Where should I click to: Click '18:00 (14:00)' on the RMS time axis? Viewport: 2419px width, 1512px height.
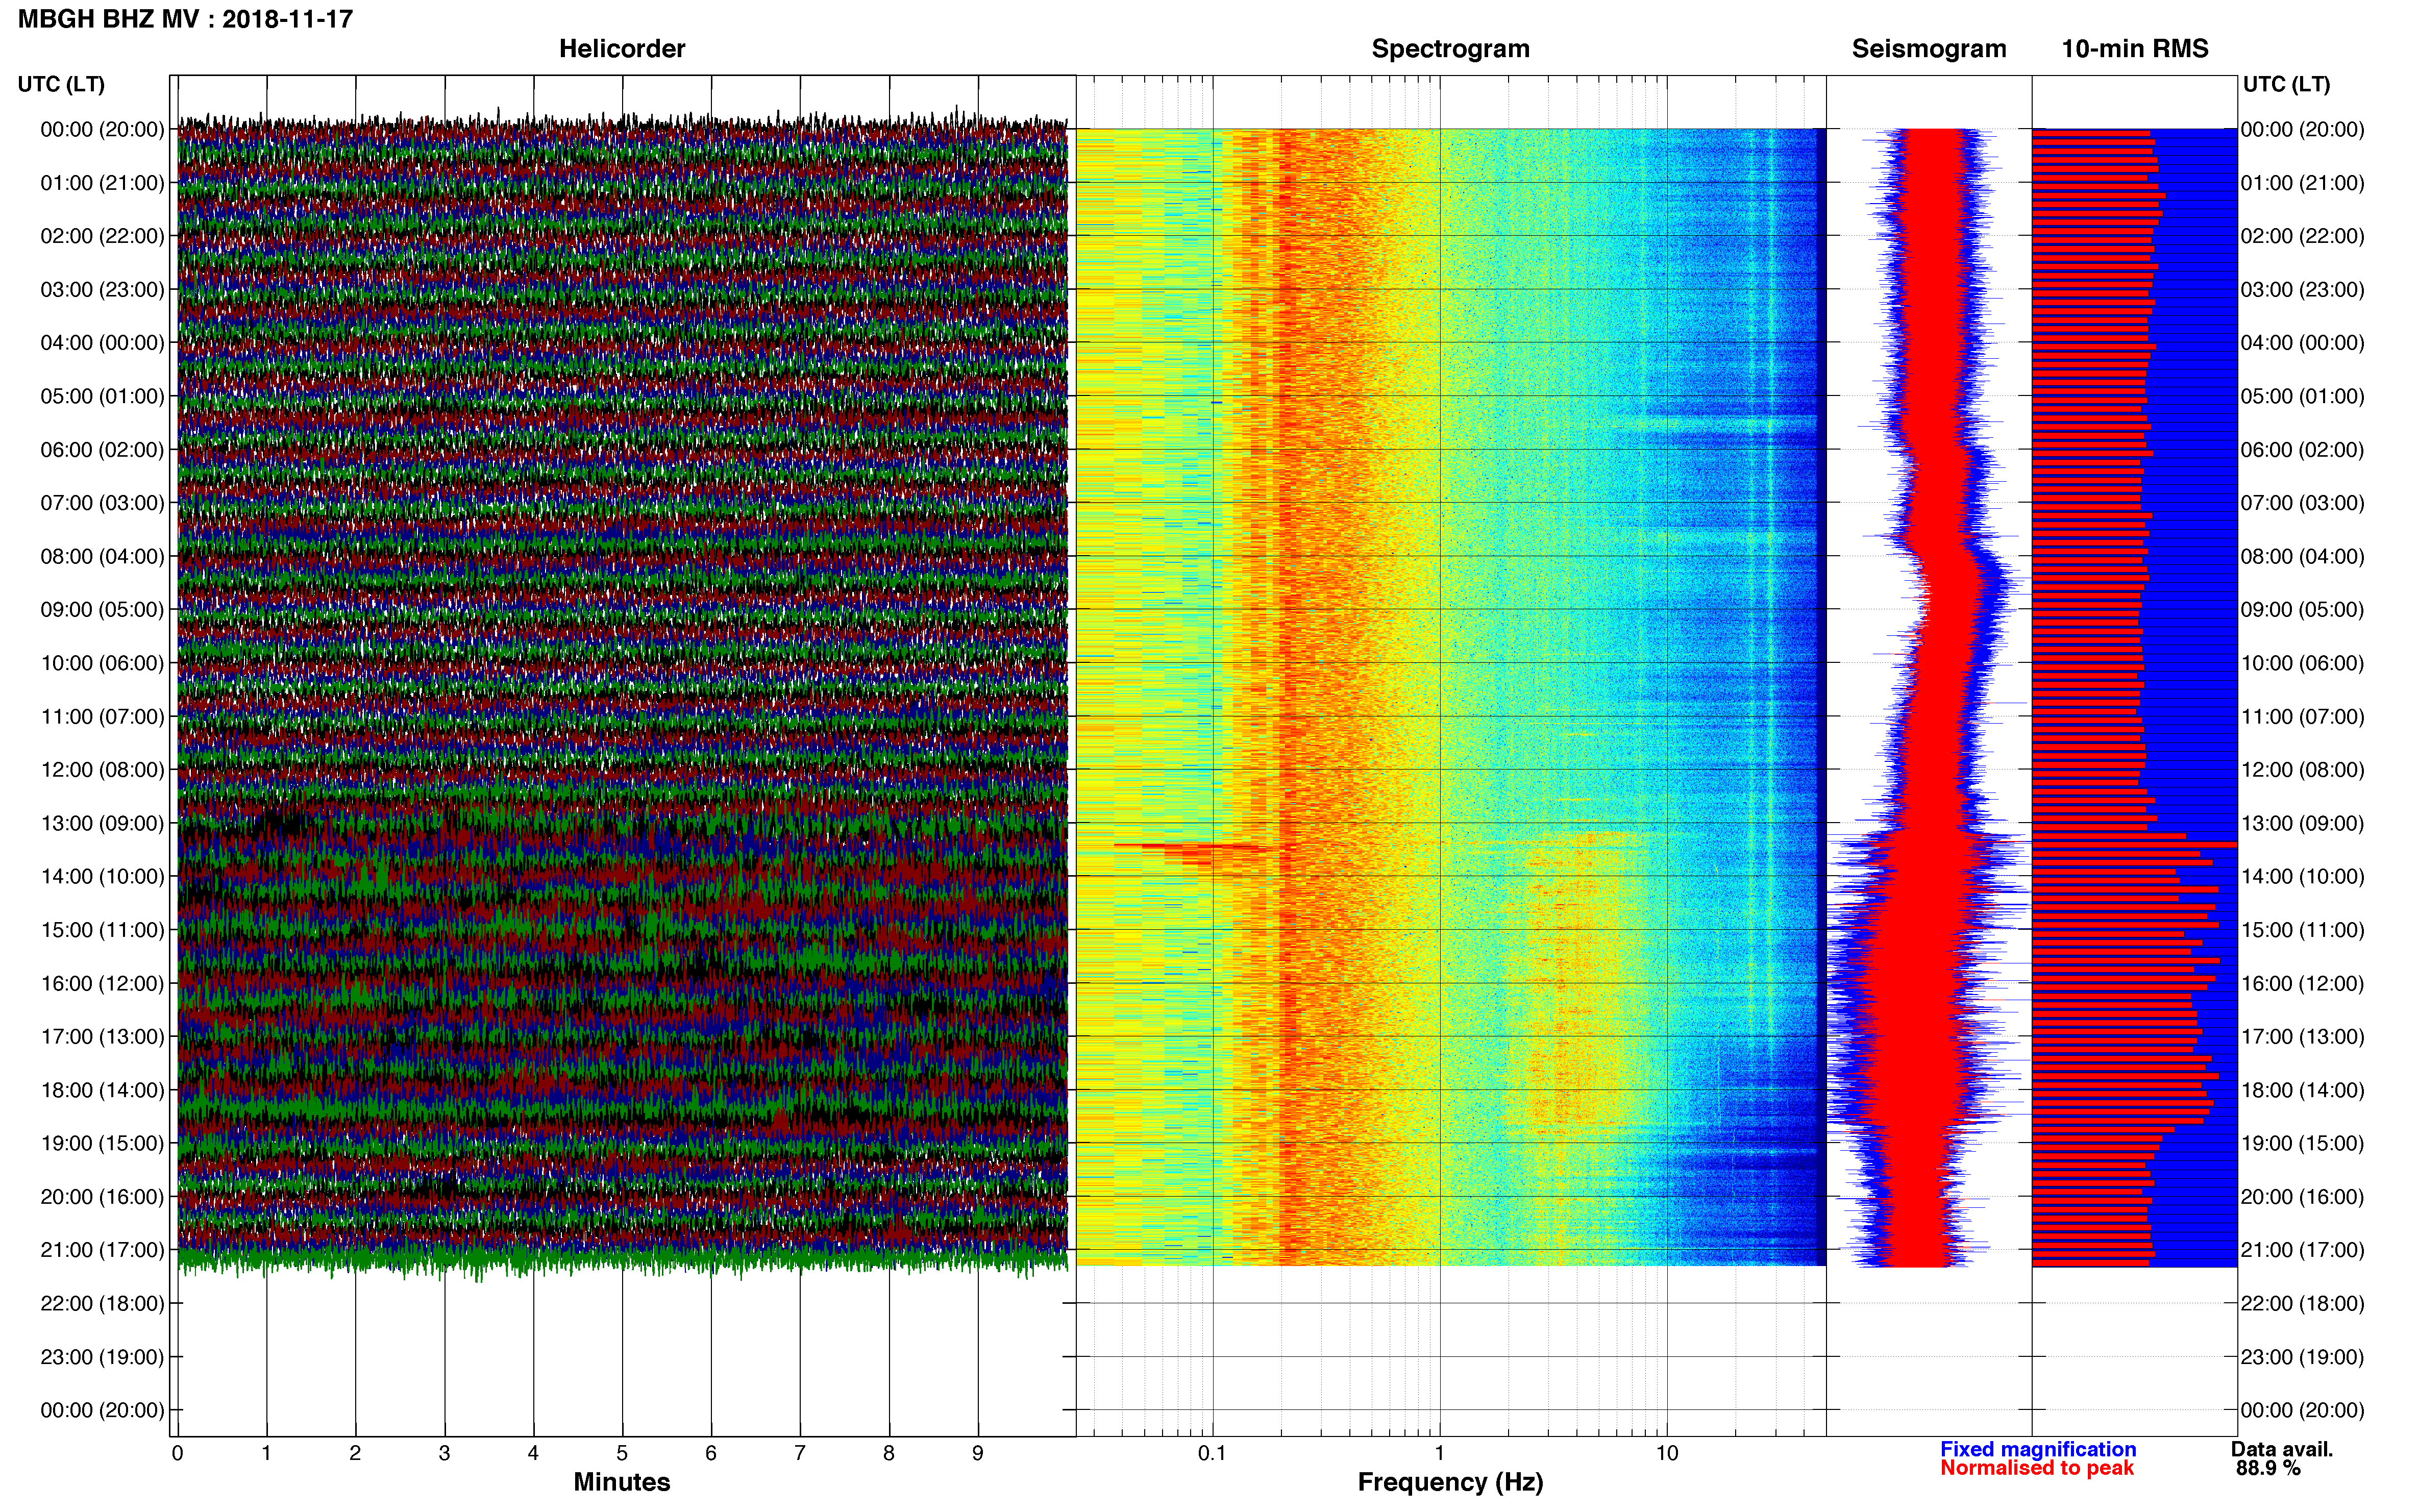[x=2303, y=1090]
